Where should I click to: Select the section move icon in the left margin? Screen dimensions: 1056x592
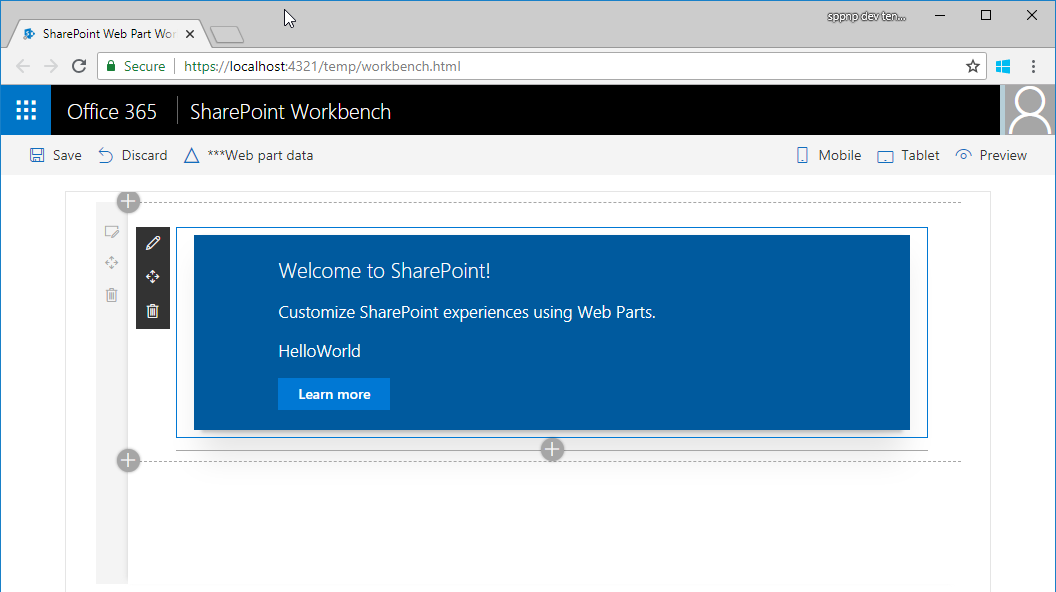click(112, 263)
